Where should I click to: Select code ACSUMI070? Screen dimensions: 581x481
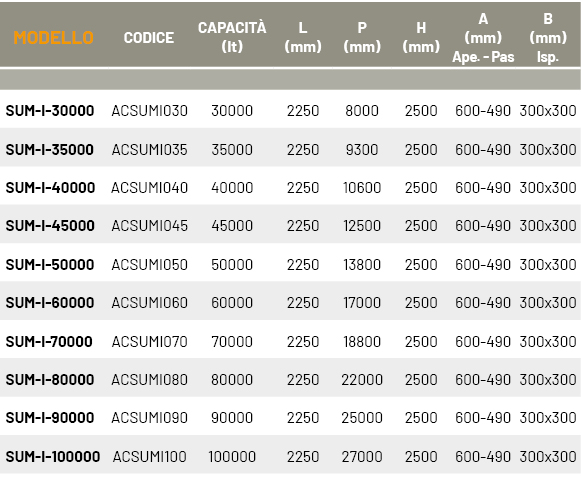click(150, 342)
